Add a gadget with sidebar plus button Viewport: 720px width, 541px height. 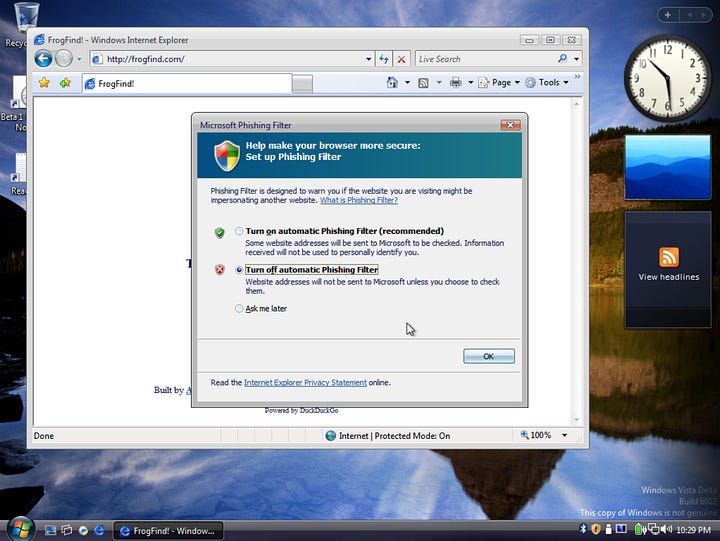click(668, 15)
